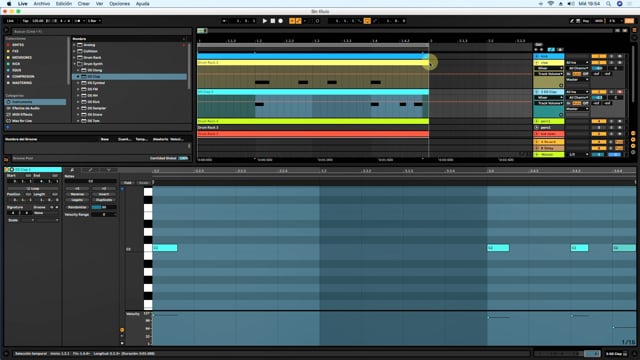640x360 pixels.
Task: Click the MIDI map mode button
Action: [599, 21]
